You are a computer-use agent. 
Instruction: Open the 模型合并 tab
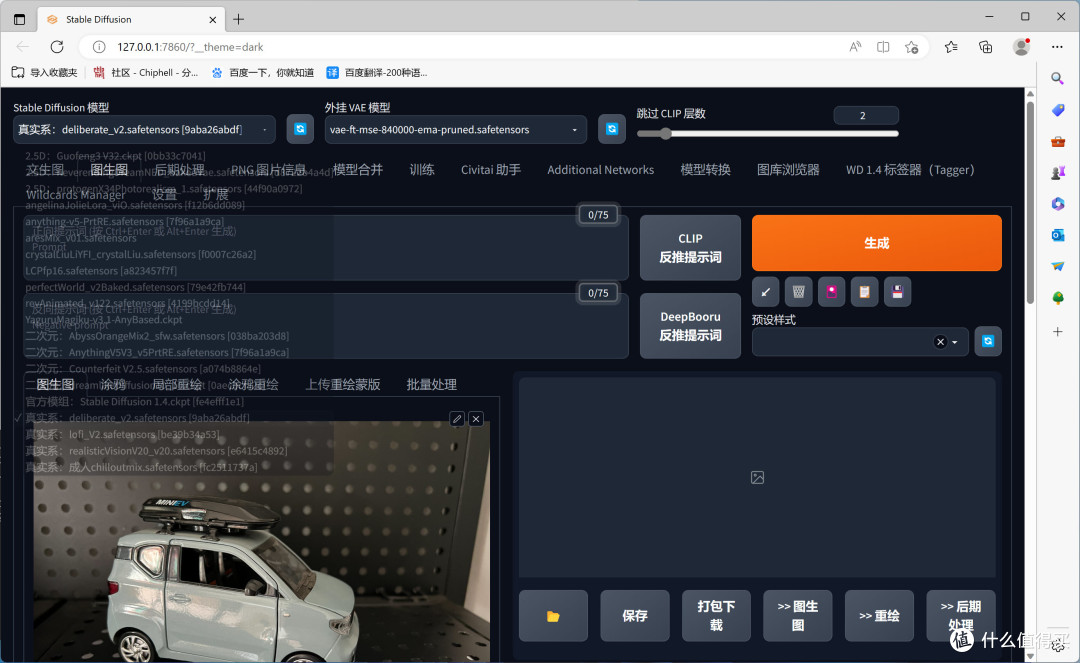click(358, 169)
